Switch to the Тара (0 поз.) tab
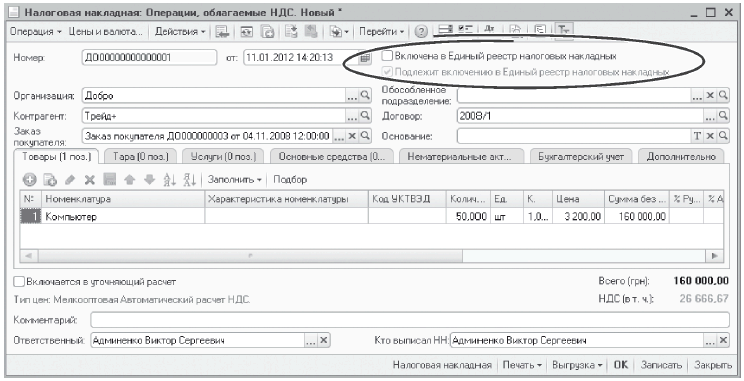744x381 pixels. pyautogui.click(x=140, y=157)
